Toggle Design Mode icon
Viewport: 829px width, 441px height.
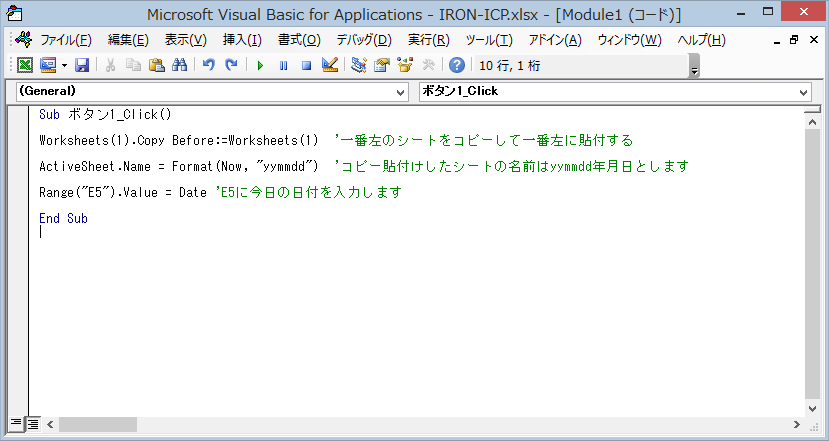(x=330, y=65)
